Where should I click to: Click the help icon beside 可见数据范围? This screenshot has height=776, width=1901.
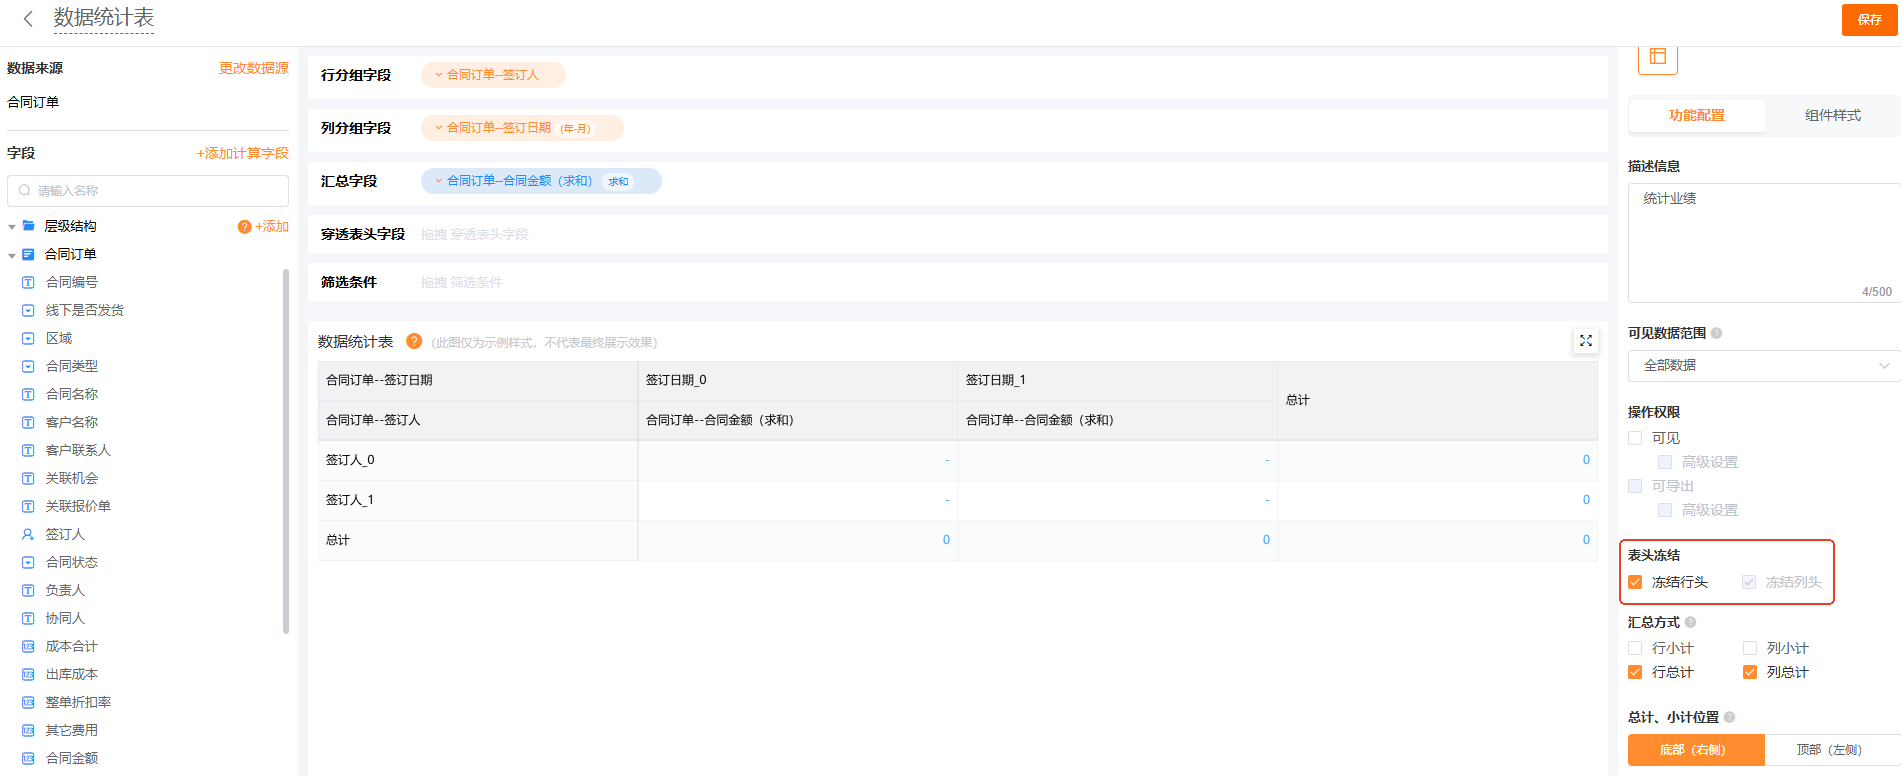1717,334
